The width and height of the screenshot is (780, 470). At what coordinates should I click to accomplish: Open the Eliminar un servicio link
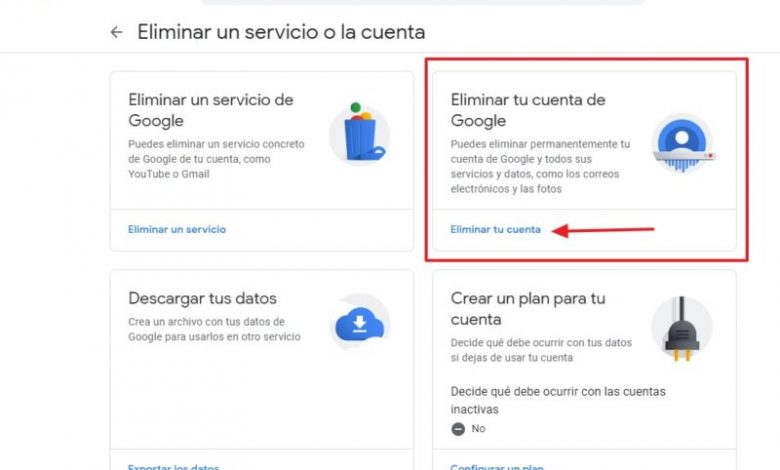point(177,229)
